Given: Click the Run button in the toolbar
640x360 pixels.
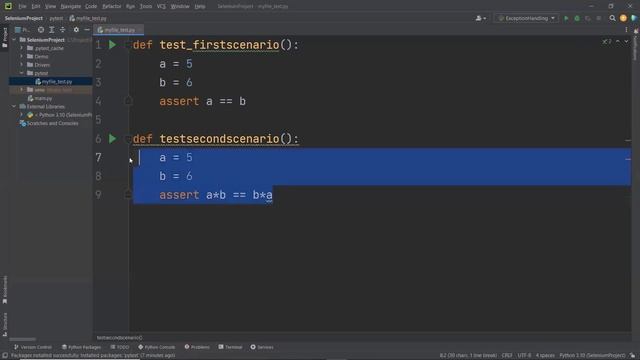Looking at the screenshot, I should tap(566, 18).
